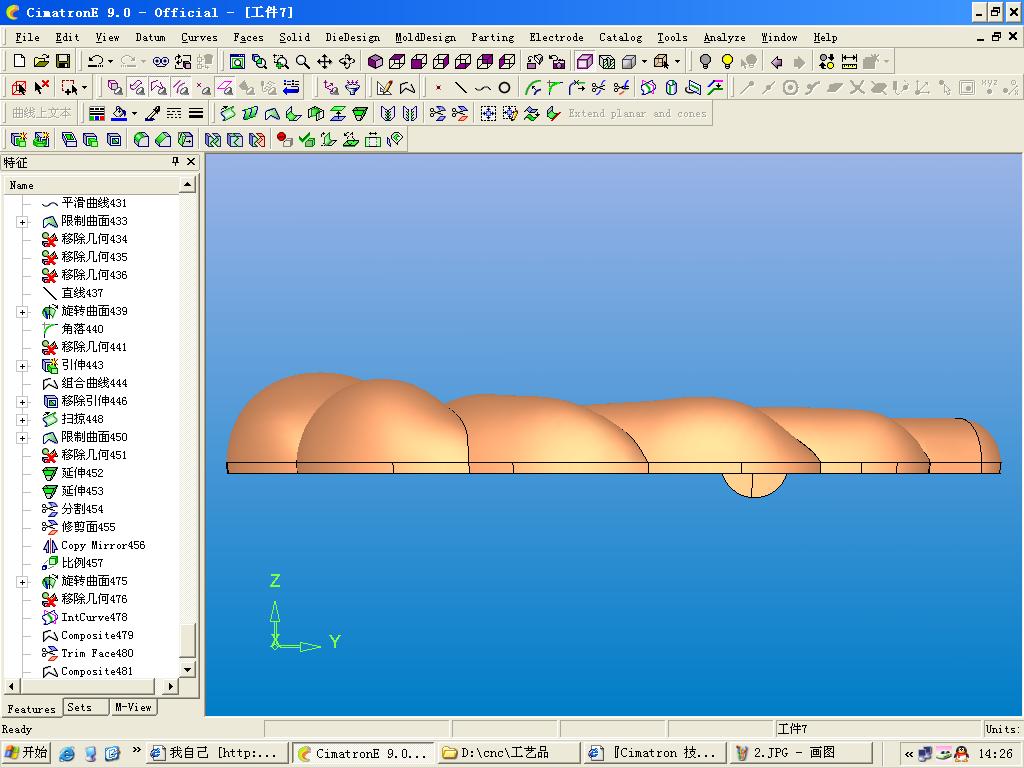Toggle the yellow Show light bulb
1024x768 pixels.
point(727,61)
